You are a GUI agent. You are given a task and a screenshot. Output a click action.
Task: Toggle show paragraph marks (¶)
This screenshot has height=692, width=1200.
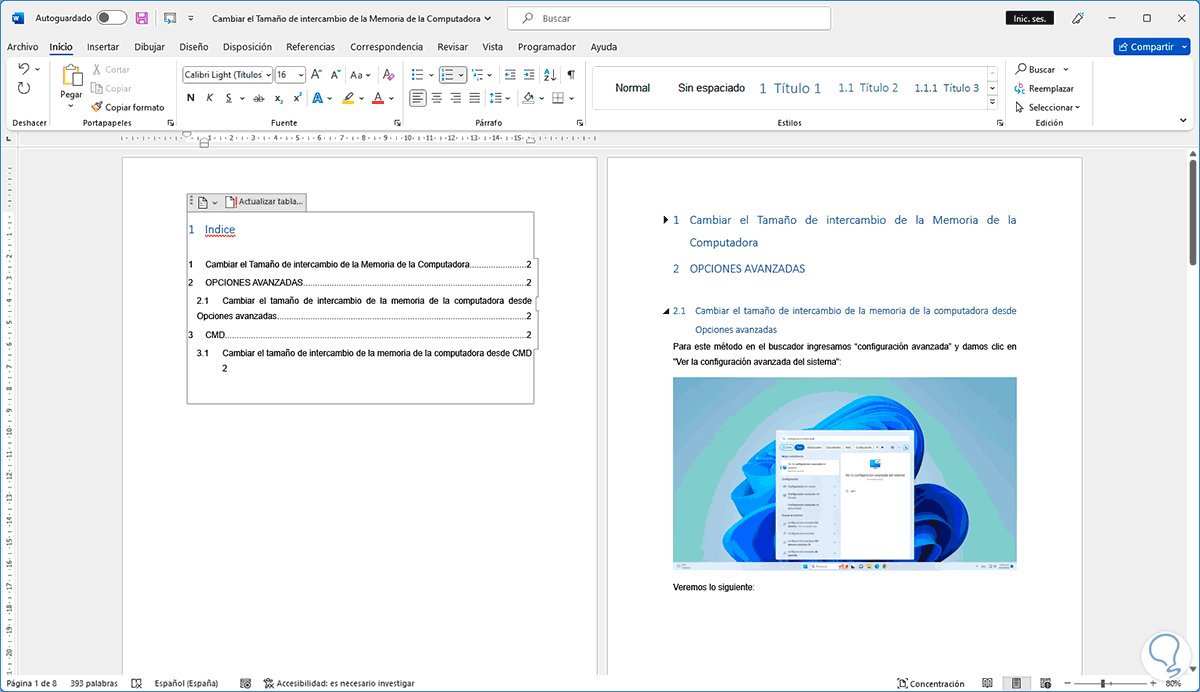(x=571, y=75)
